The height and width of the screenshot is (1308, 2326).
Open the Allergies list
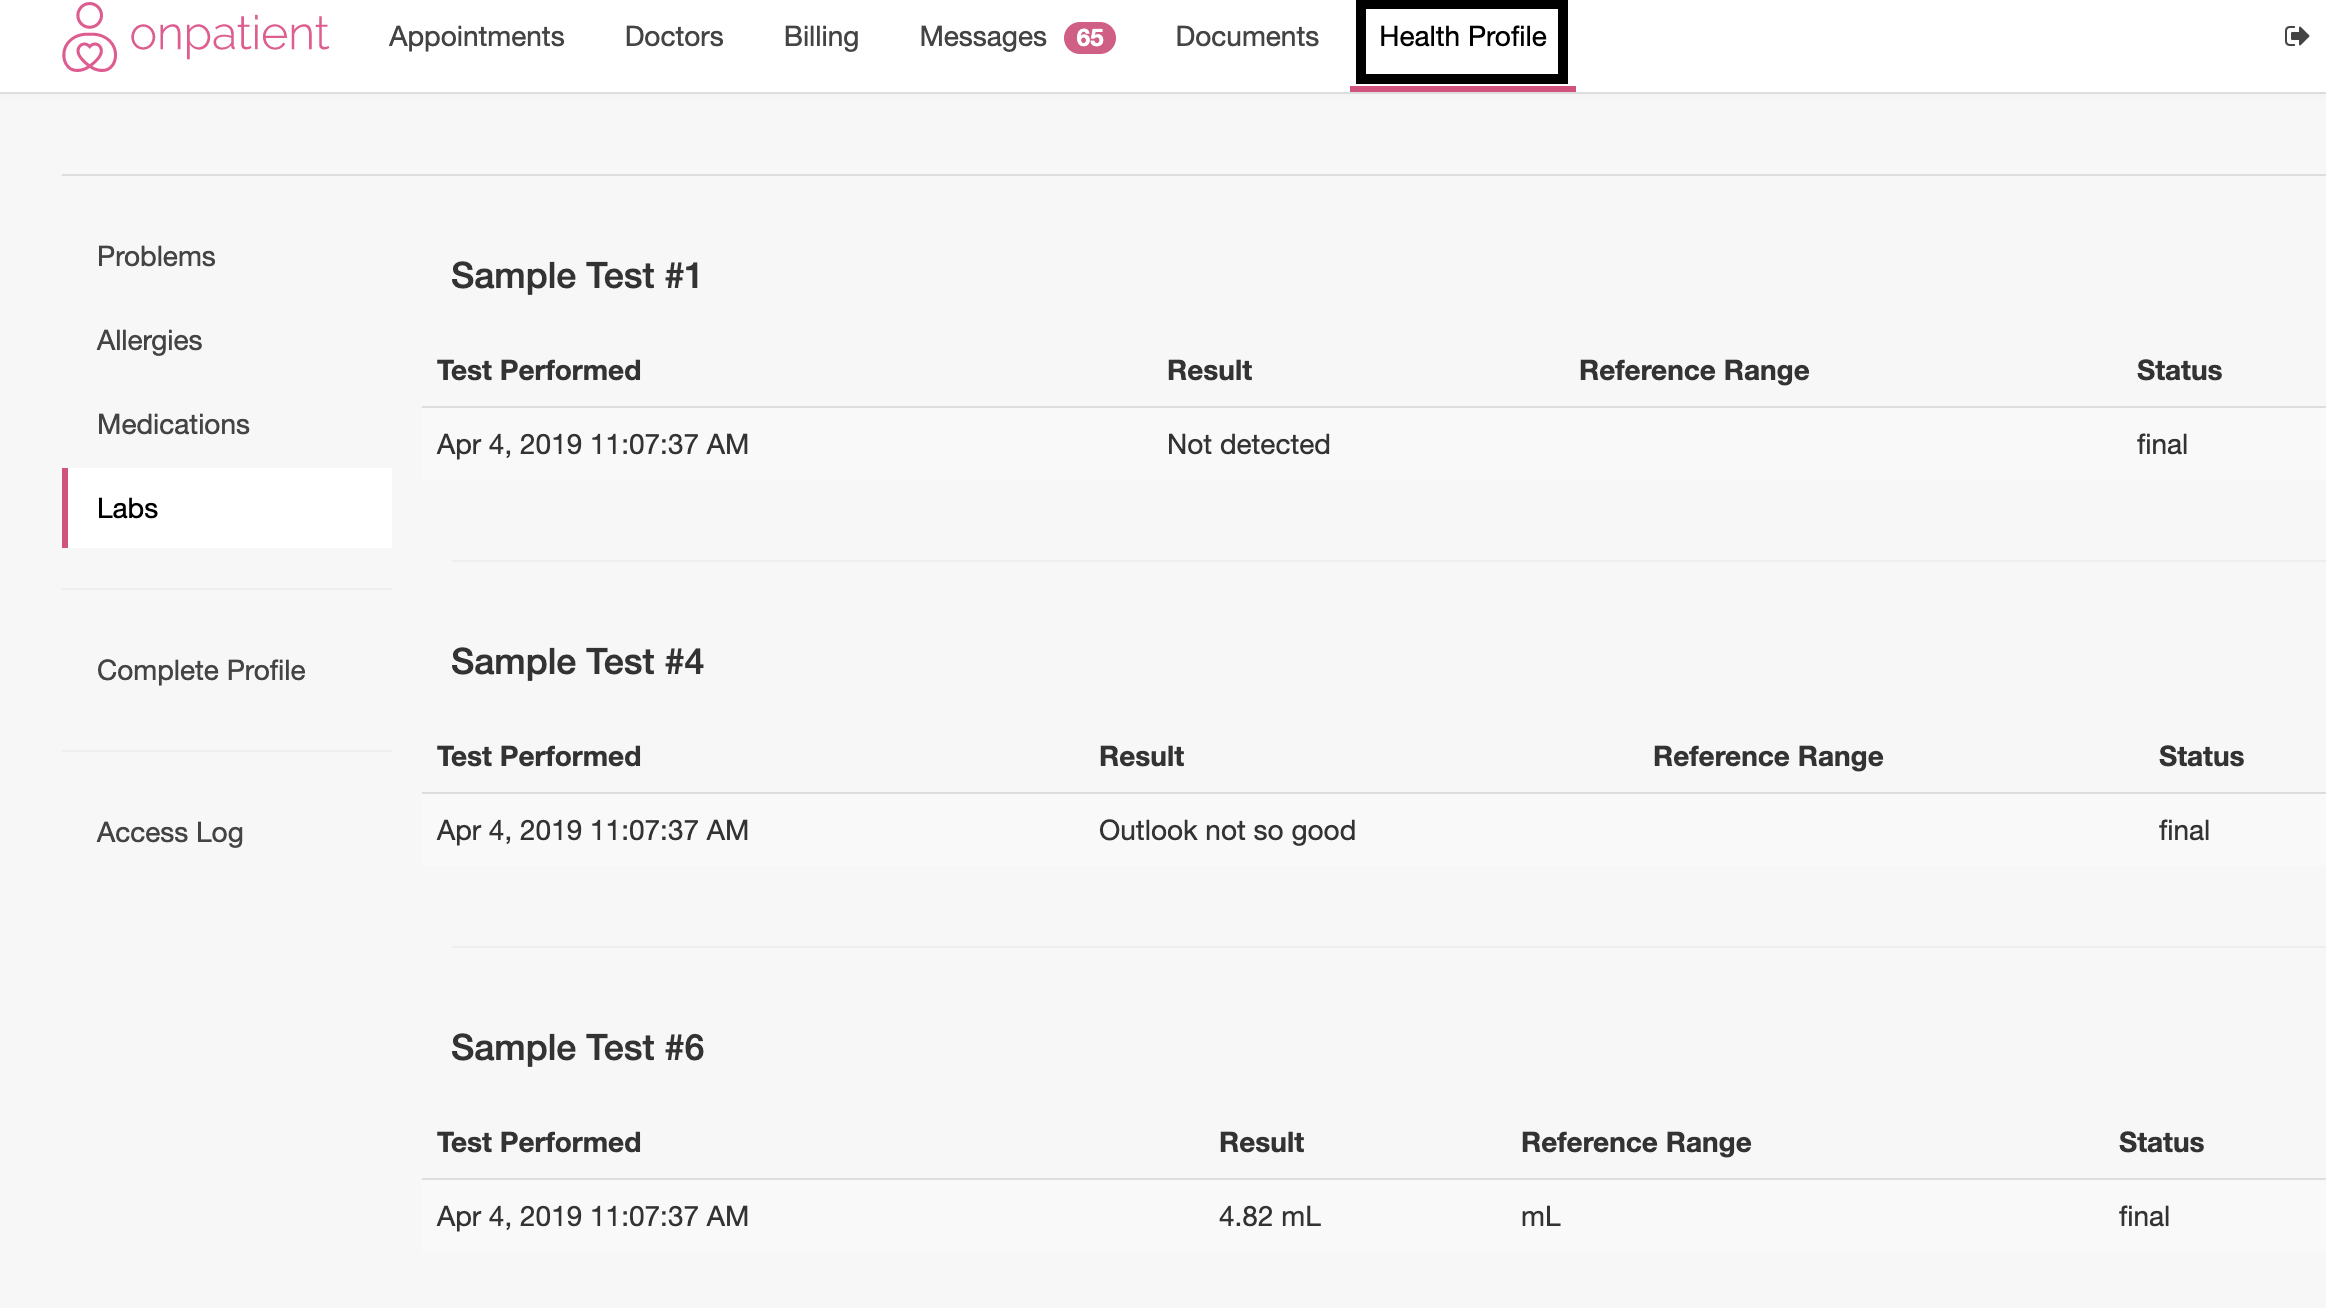point(149,340)
